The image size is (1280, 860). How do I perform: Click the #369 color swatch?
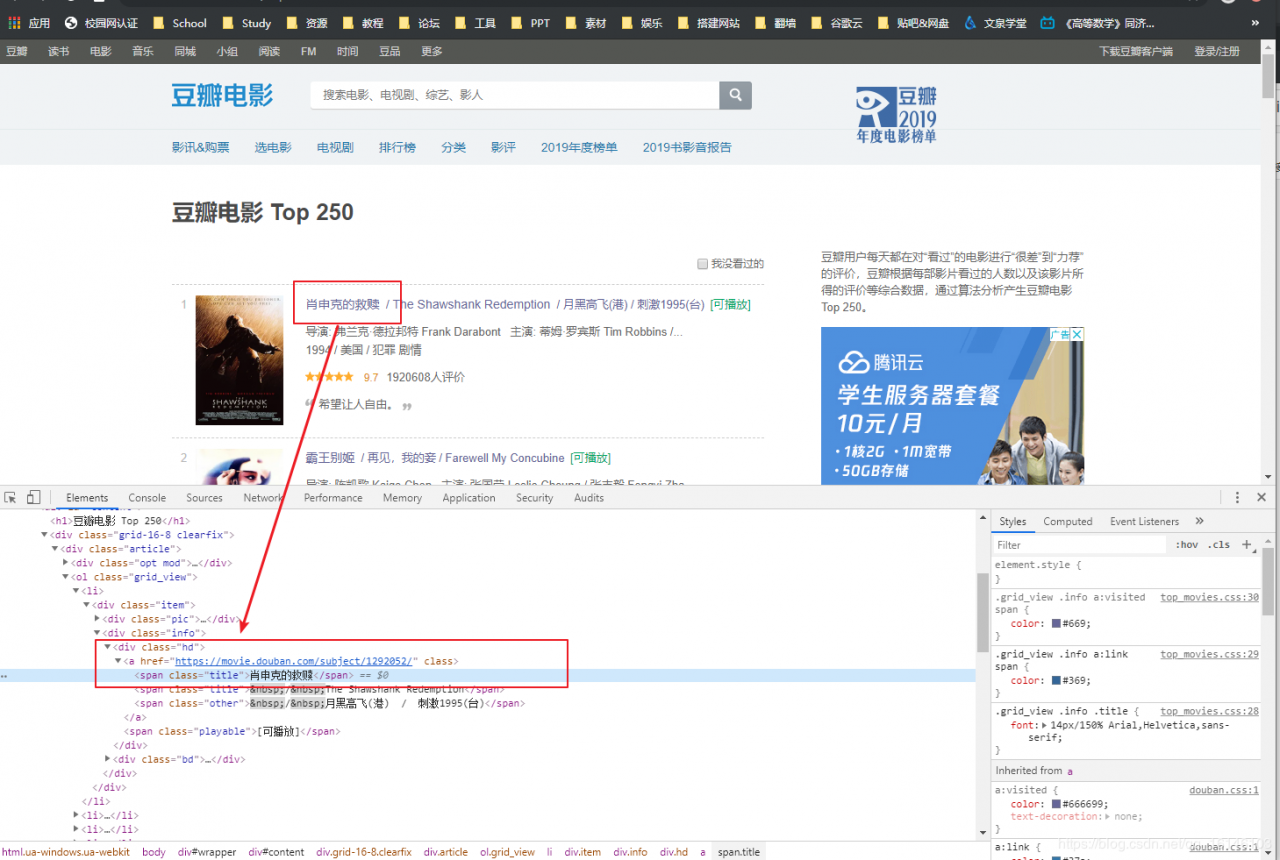coord(1056,680)
